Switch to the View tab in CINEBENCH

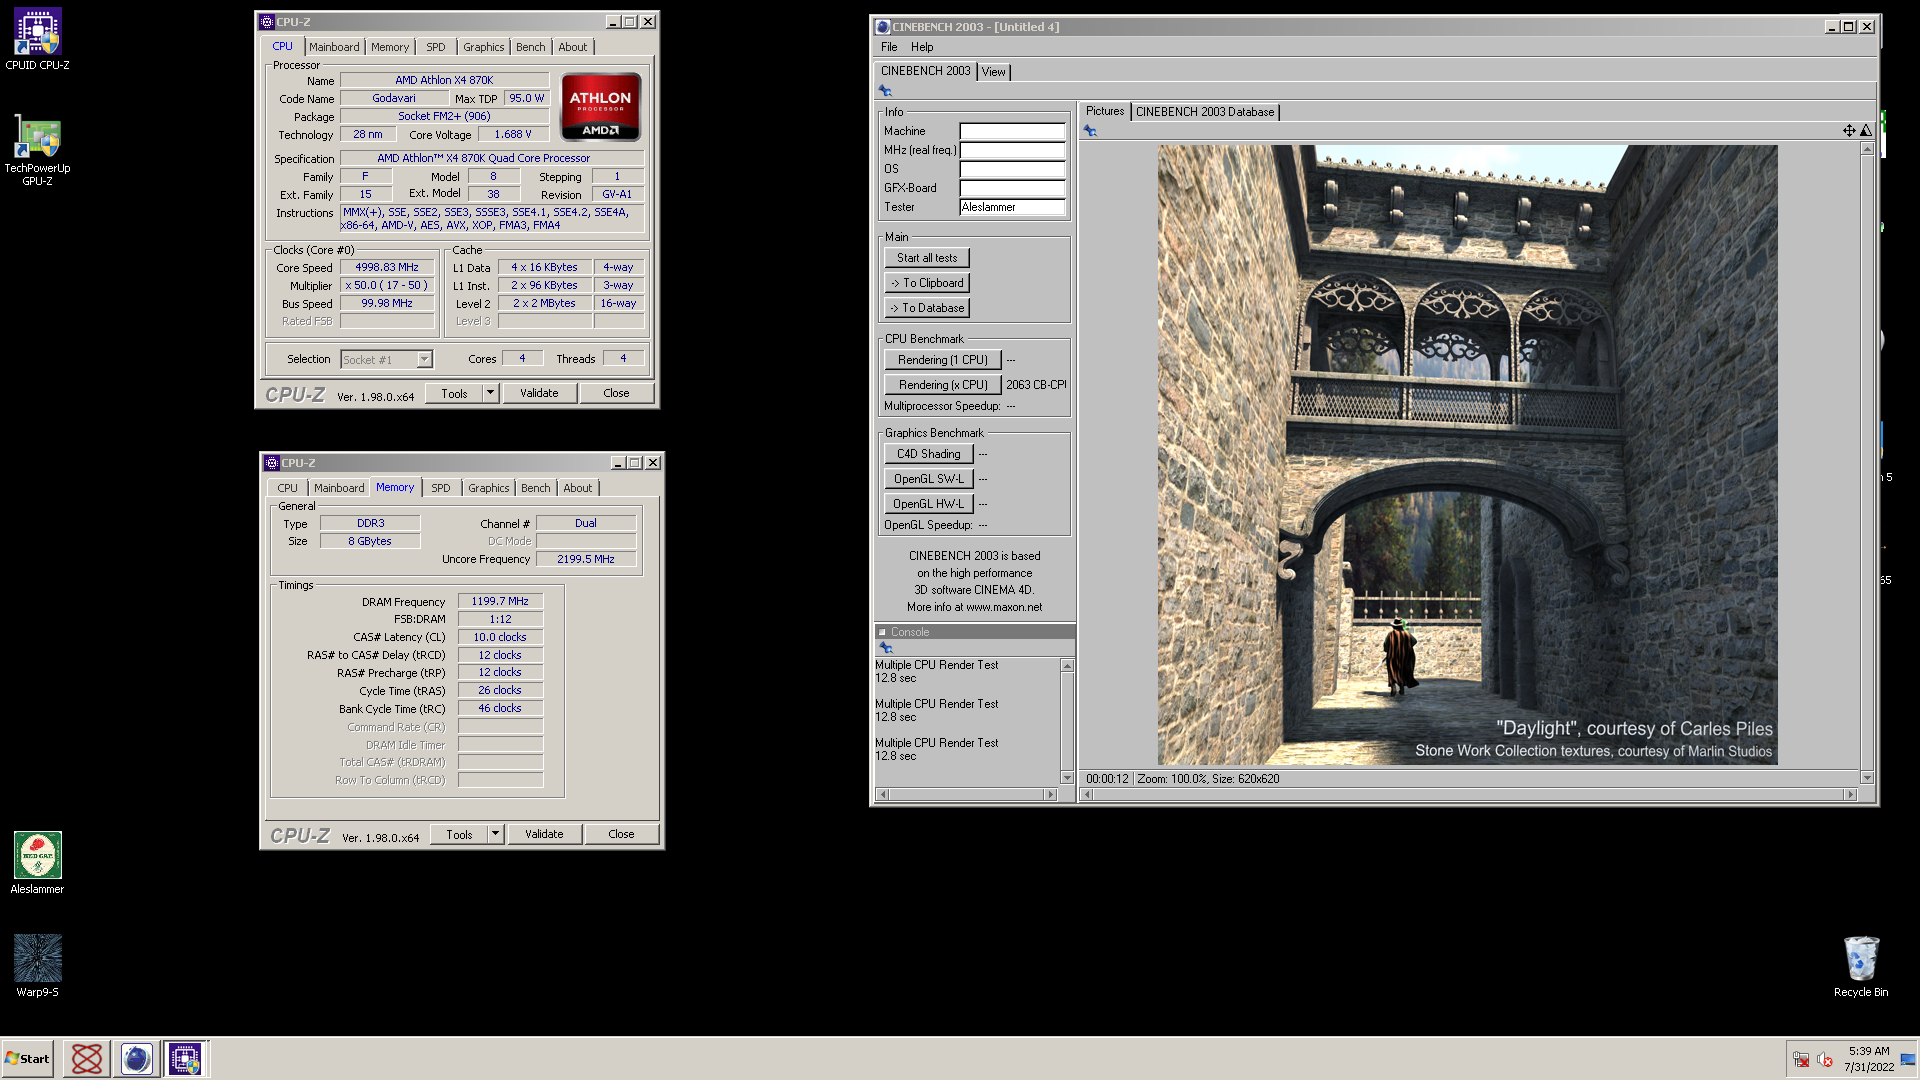click(x=993, y=72)
